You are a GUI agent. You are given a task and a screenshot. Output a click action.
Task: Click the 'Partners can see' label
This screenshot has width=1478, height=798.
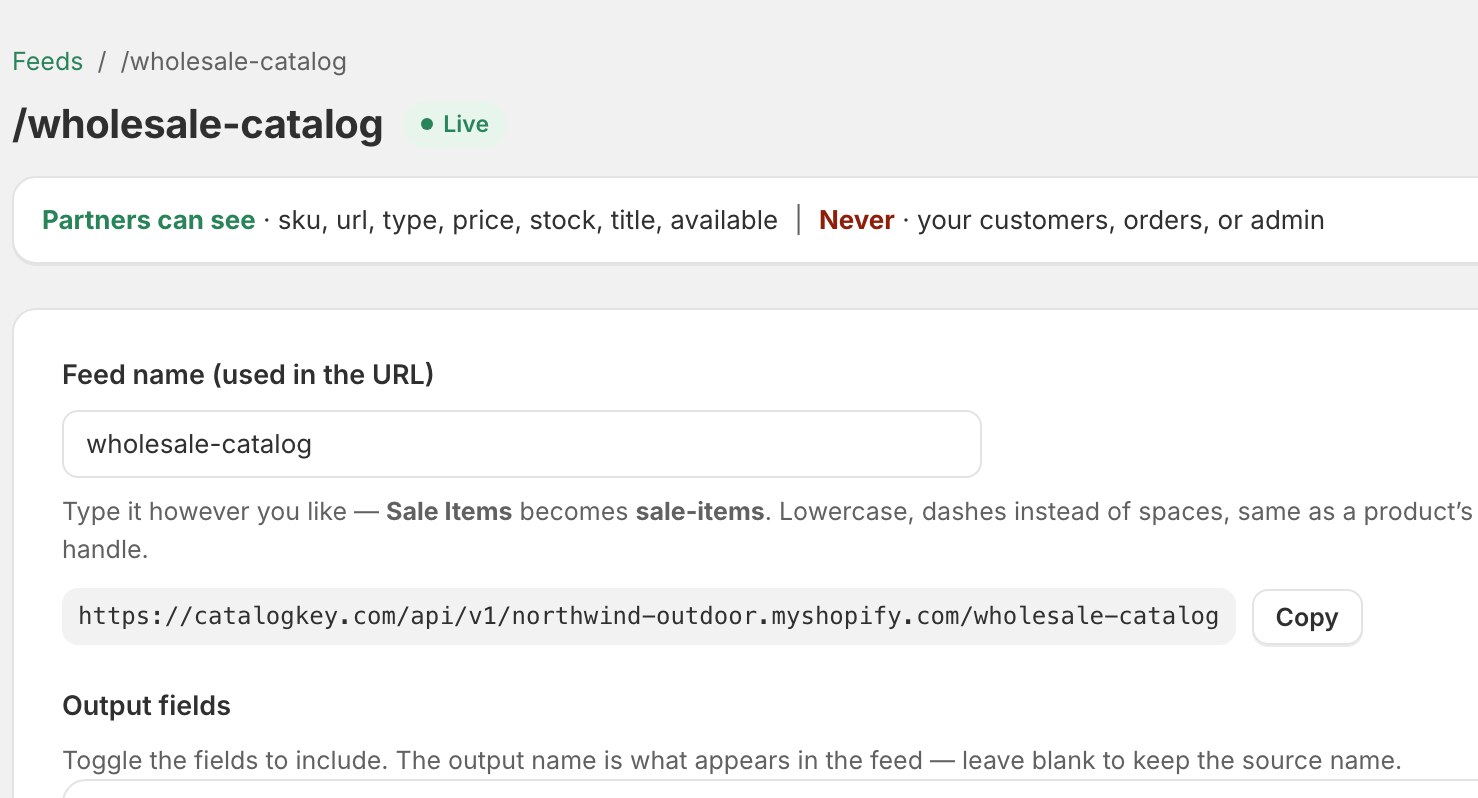coord(148,220)
